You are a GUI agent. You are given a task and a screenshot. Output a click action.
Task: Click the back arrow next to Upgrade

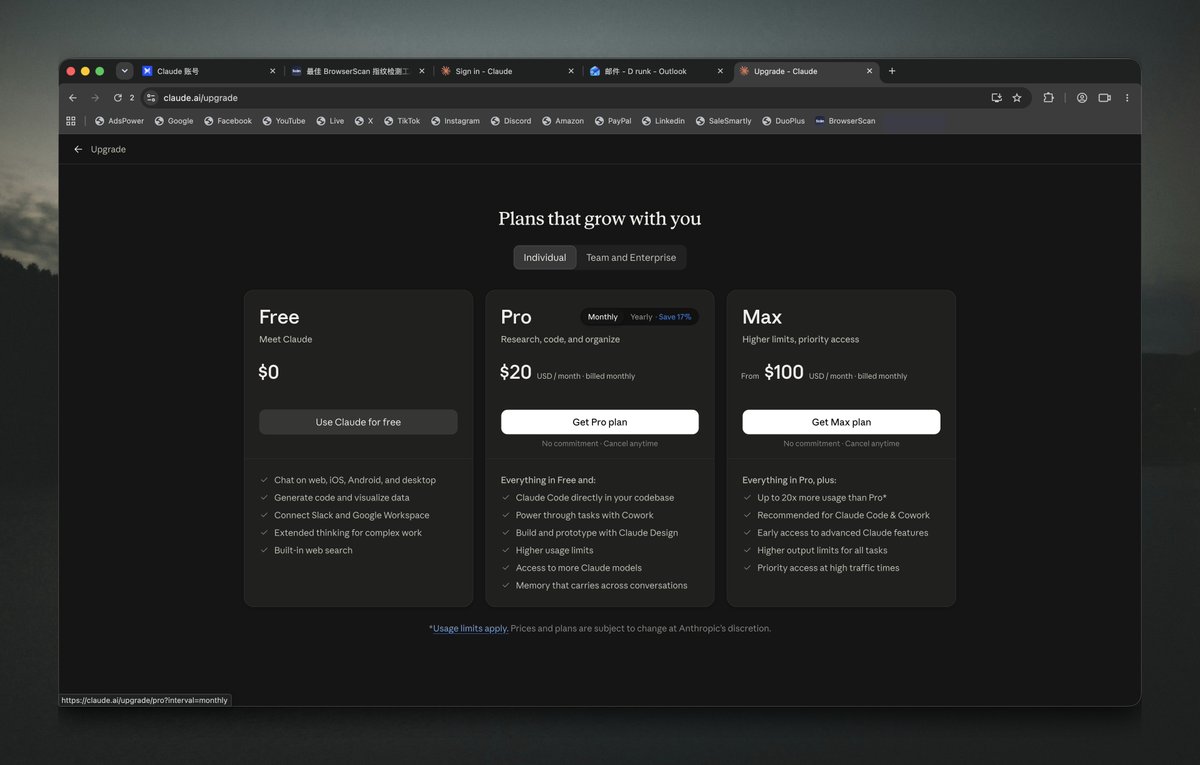click(78, 149)
